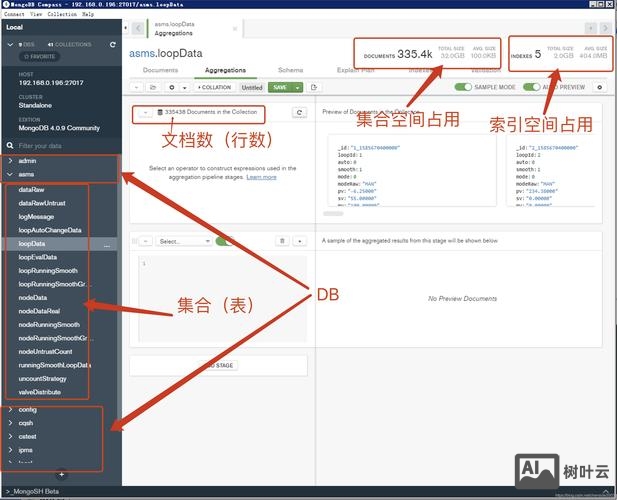Go to previous tab with back arrow

click(138, 28)
